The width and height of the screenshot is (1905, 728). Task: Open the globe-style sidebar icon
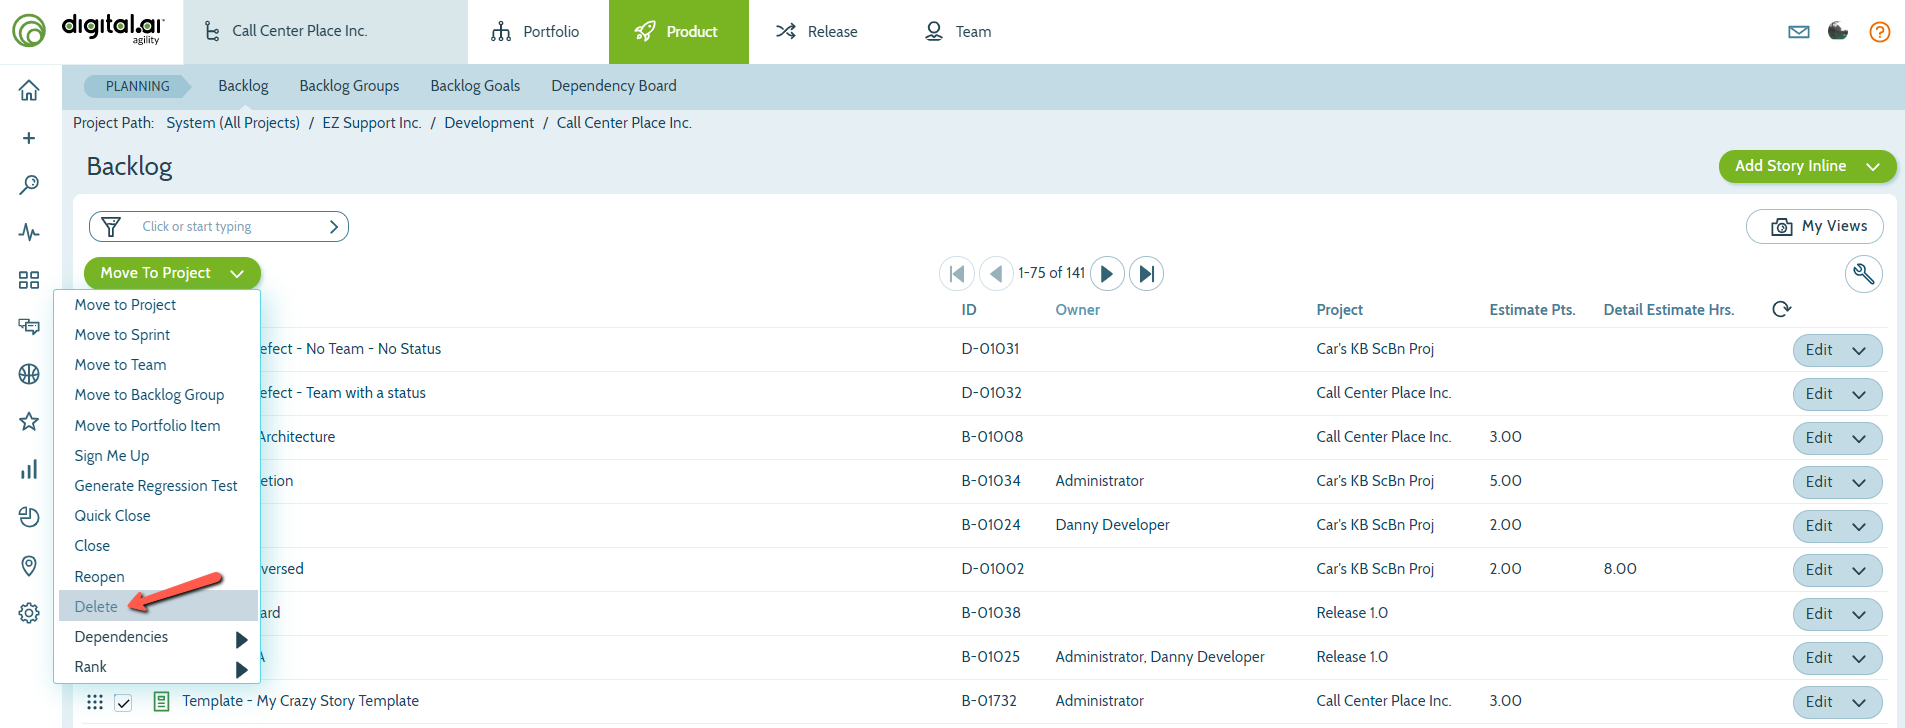click(29, 374)
